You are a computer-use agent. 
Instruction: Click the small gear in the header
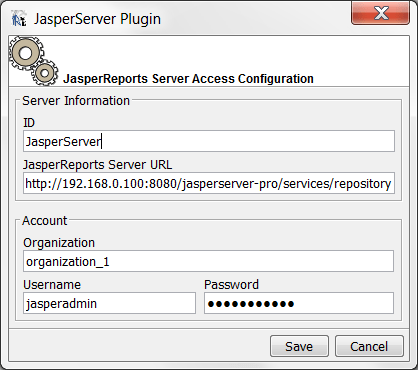(x=45, y=72)
